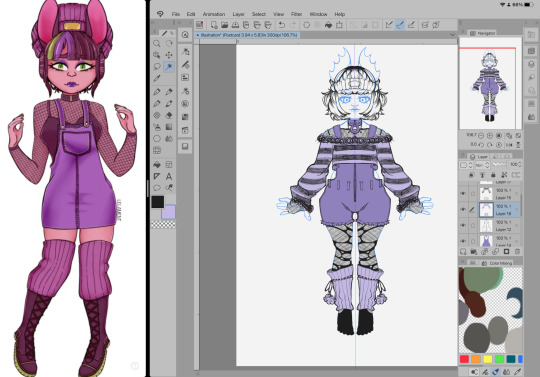
Task: Open the Layer menu
Action: (238, 14)
